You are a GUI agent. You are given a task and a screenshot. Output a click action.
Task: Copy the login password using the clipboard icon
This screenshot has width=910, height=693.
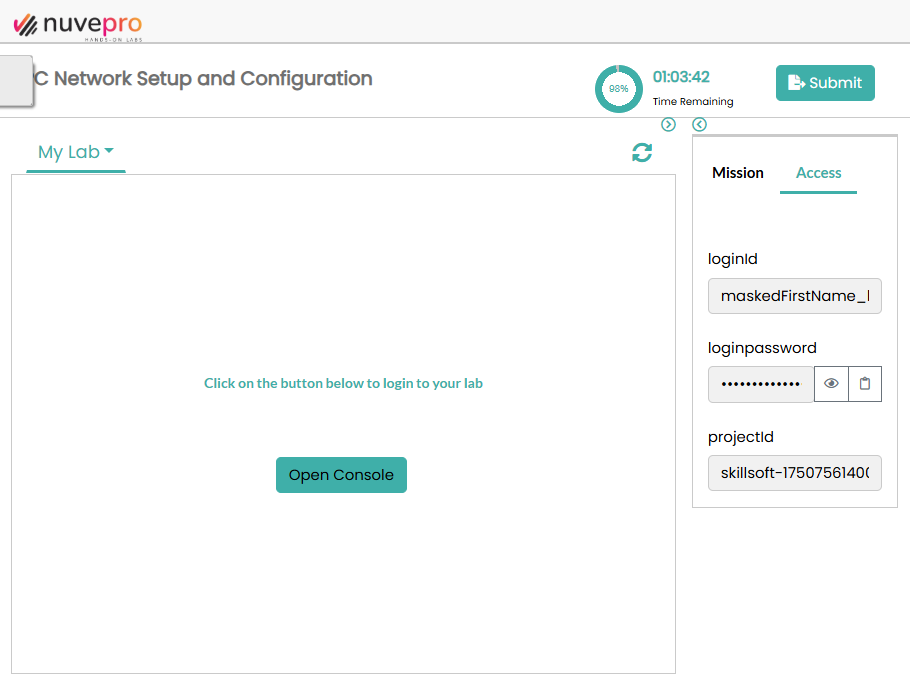[x=865, y=384]
